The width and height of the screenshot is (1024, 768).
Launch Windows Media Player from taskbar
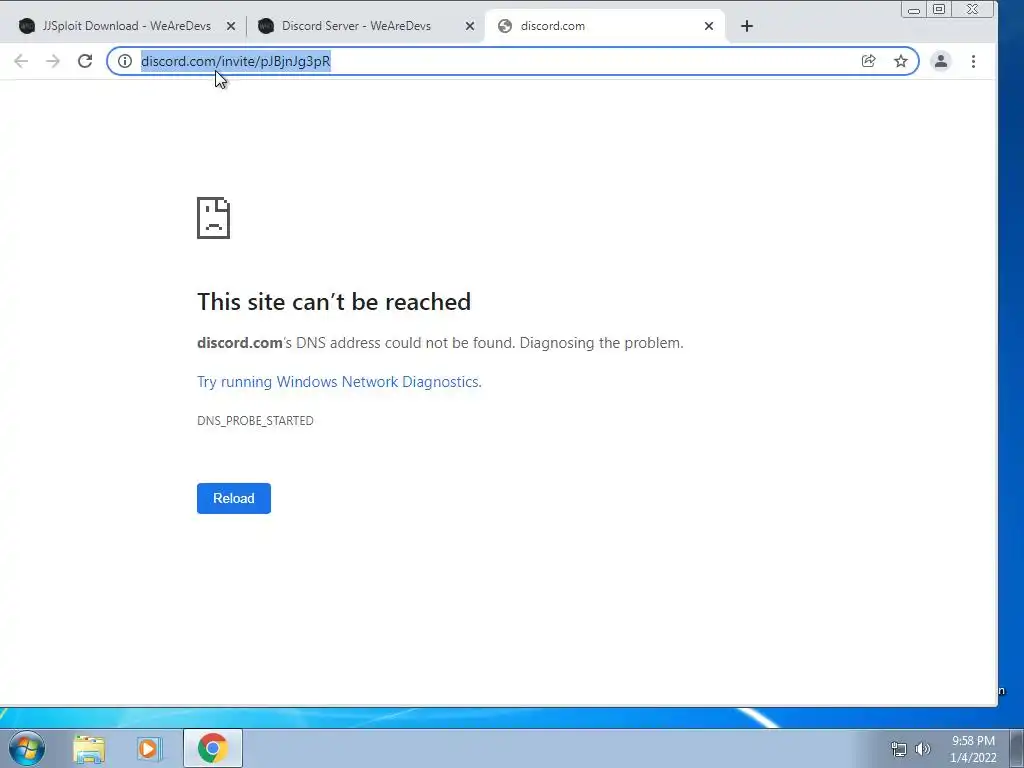[x=149, y=748]
